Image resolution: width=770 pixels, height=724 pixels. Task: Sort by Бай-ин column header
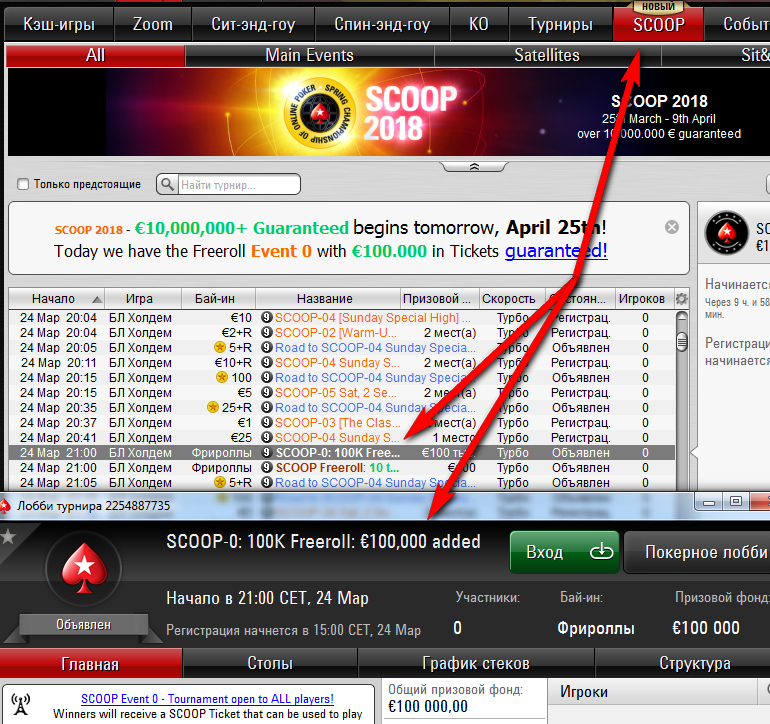coord(218,299)
